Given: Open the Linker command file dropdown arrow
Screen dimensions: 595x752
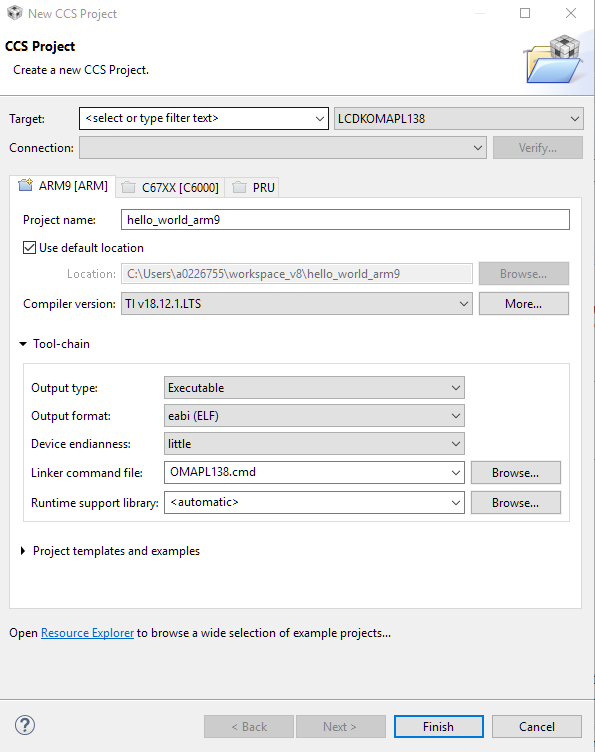Looking at the screenshot, I should pos(455,473).
